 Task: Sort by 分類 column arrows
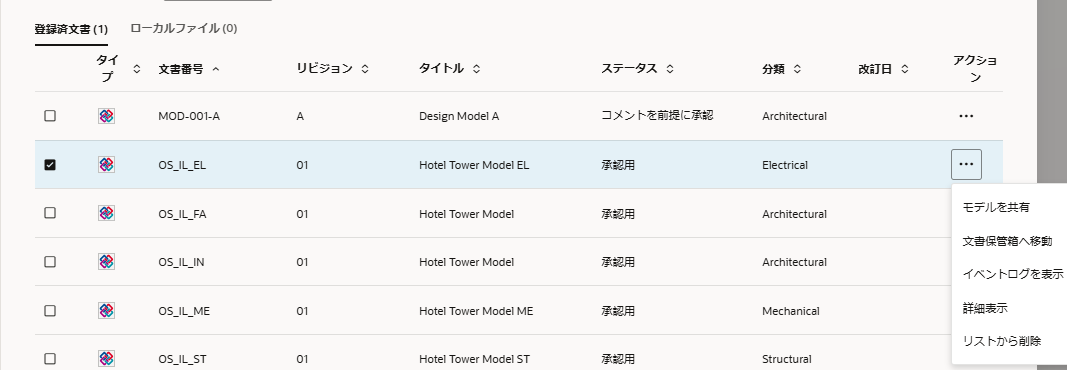pyautogui.click(x=797, y=69)
